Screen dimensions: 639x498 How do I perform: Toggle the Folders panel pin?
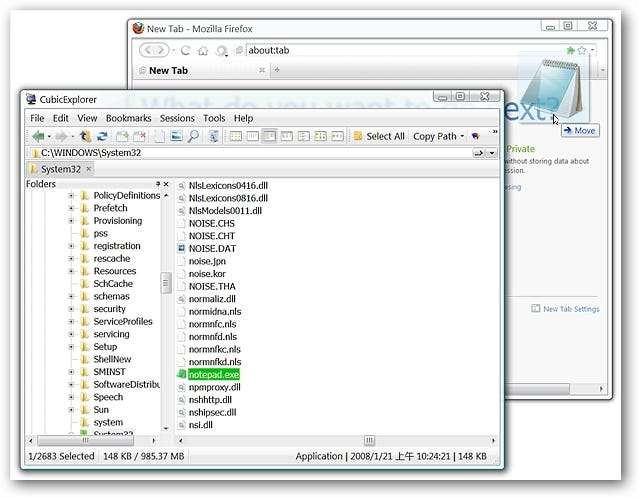[158, 184]
